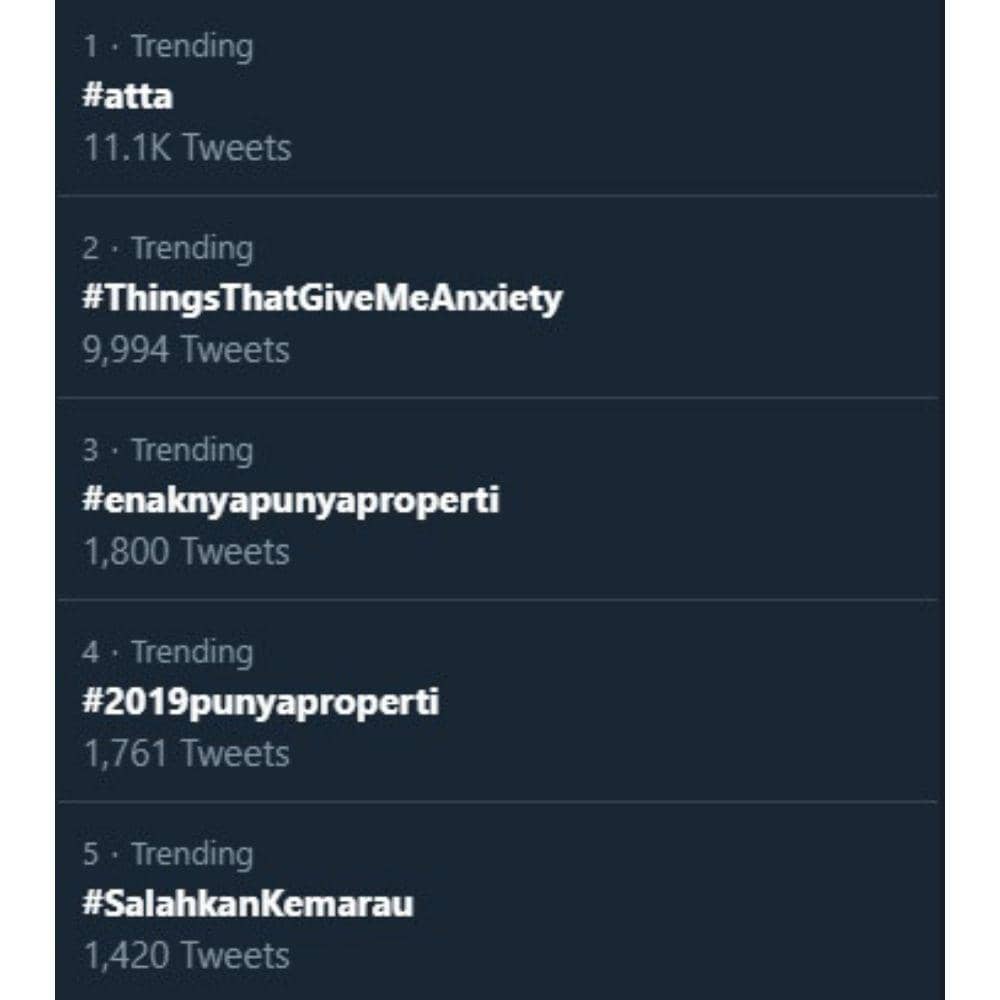Click the word Trending above #atta

point(192,46)
